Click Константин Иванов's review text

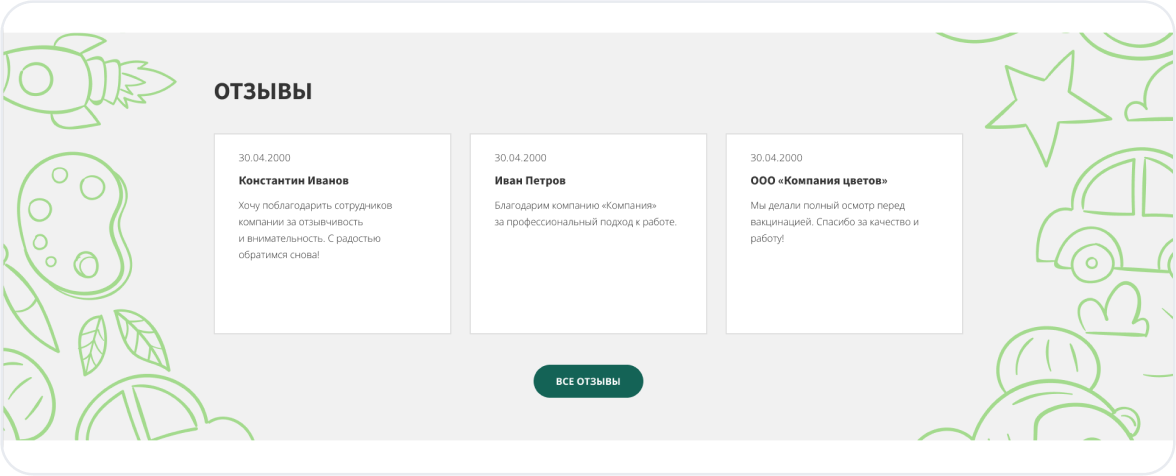[315, 230]
